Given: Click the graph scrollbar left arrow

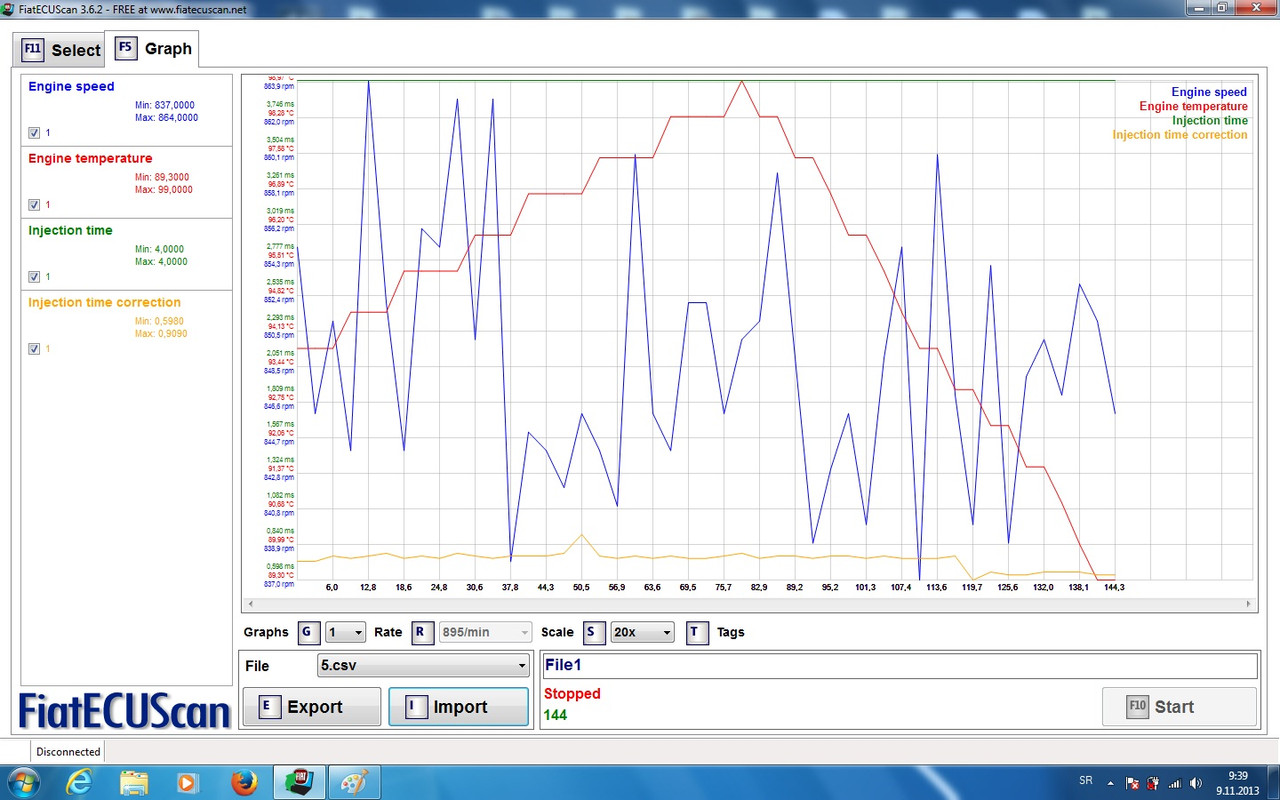Looking at the screenshot, I should click(x=250, y=604).
